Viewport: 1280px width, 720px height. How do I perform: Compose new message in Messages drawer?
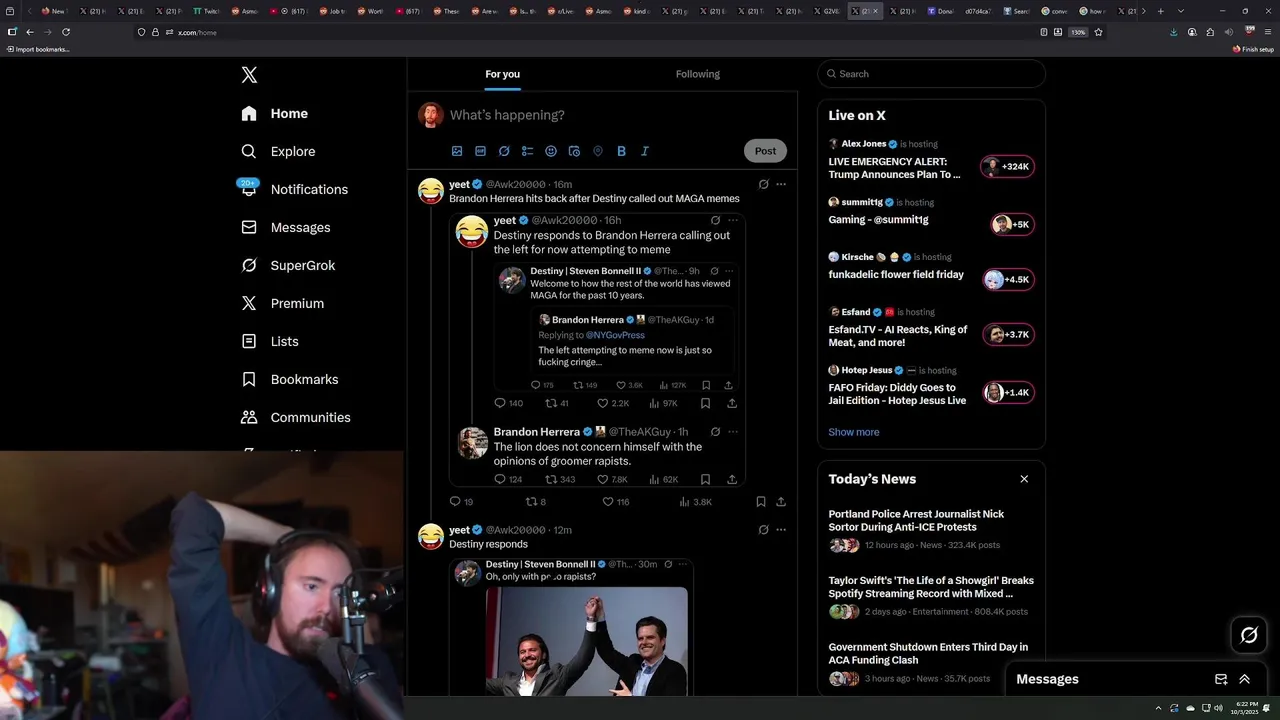click(x=1221, y=679)
